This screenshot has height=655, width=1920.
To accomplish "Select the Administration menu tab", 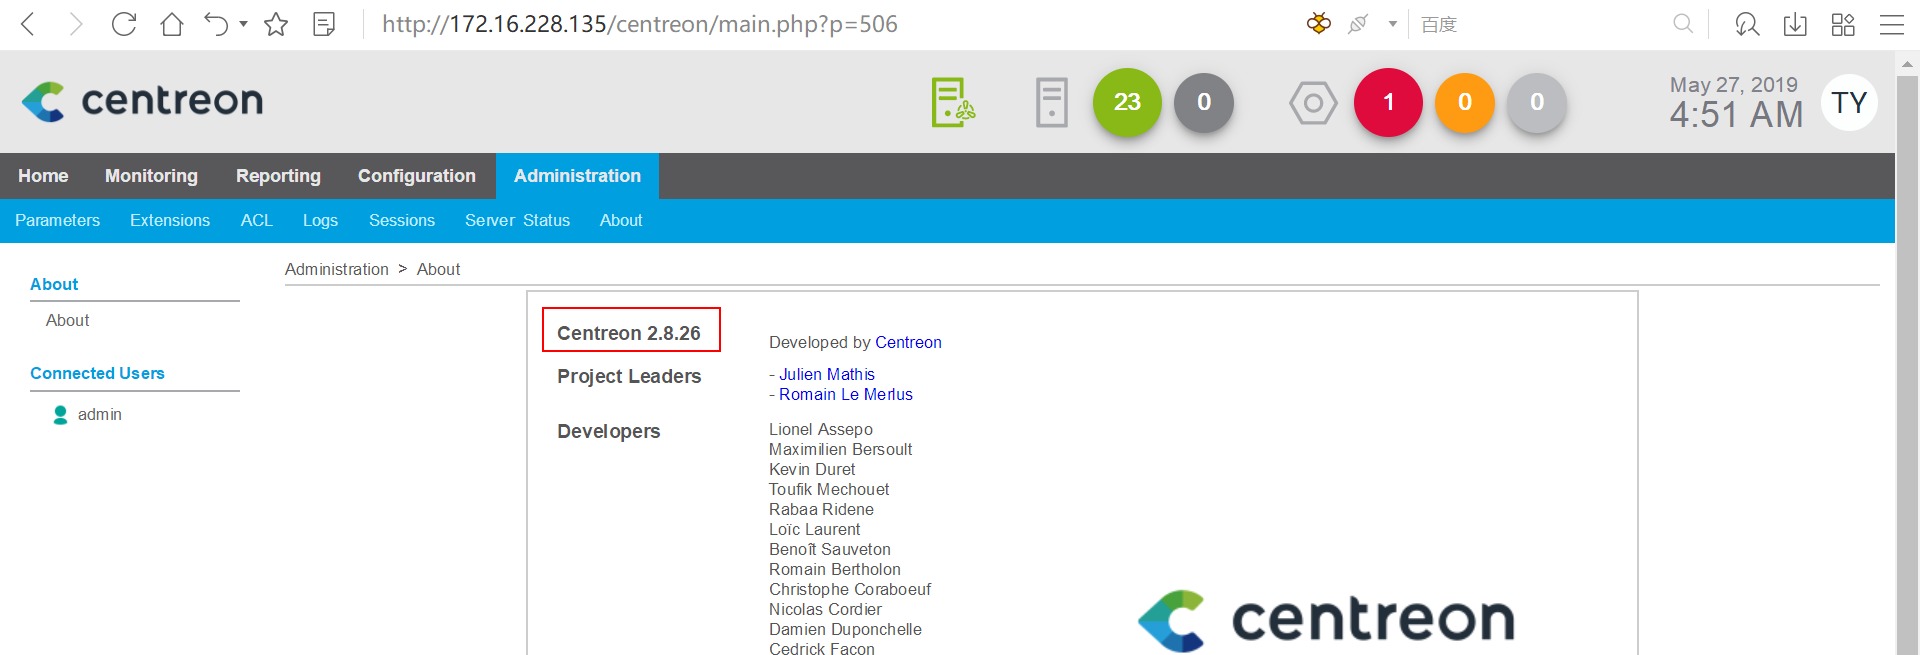I will click(x=577, y=176).
